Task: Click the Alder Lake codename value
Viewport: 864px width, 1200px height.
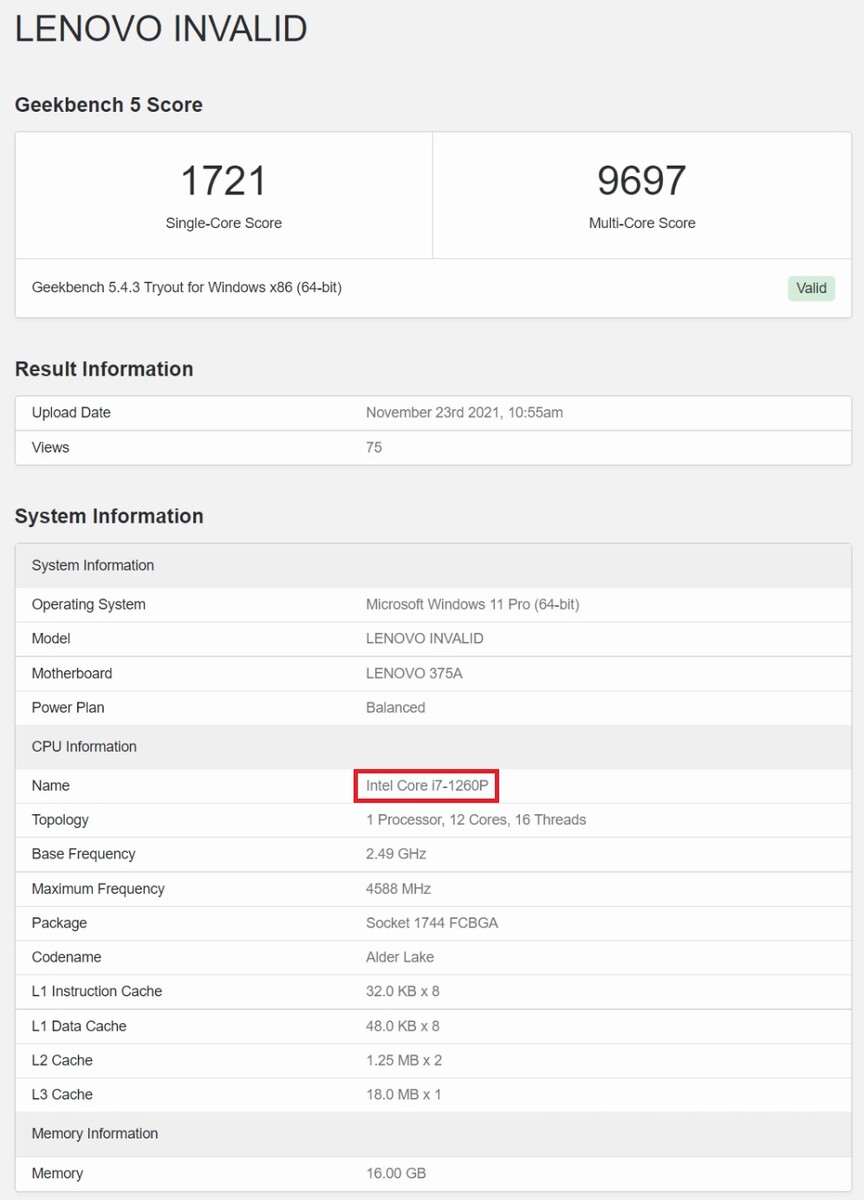Action: [400, 957]
